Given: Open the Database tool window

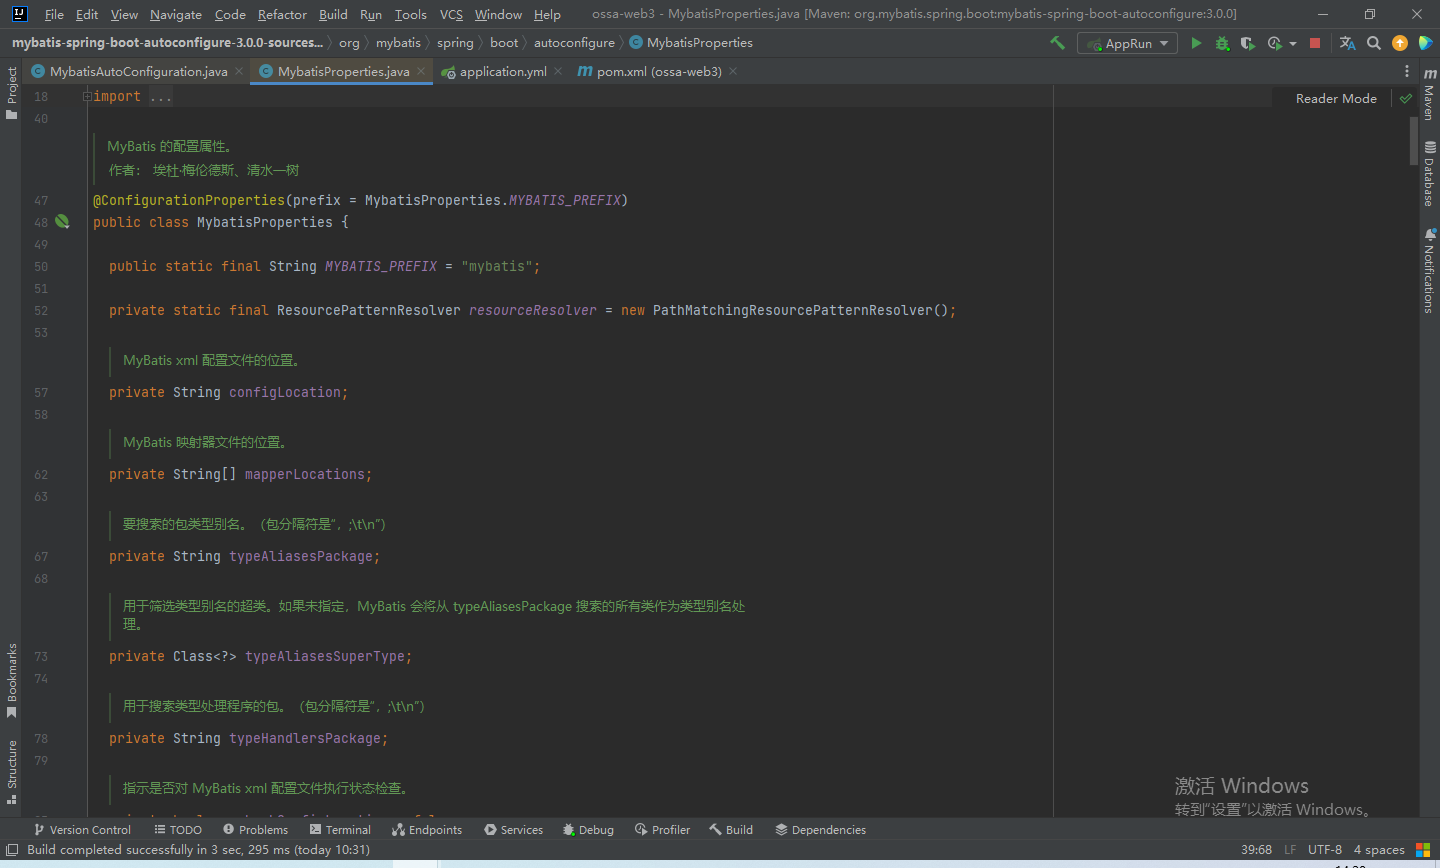Looking at the screenshot, I should pyautogui.click(x=1430, y=173).
